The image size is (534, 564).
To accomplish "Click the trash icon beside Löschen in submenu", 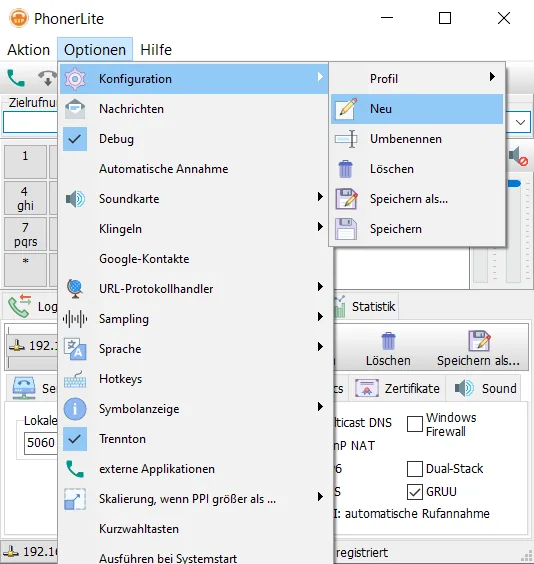I will click(x=346, y=169).
